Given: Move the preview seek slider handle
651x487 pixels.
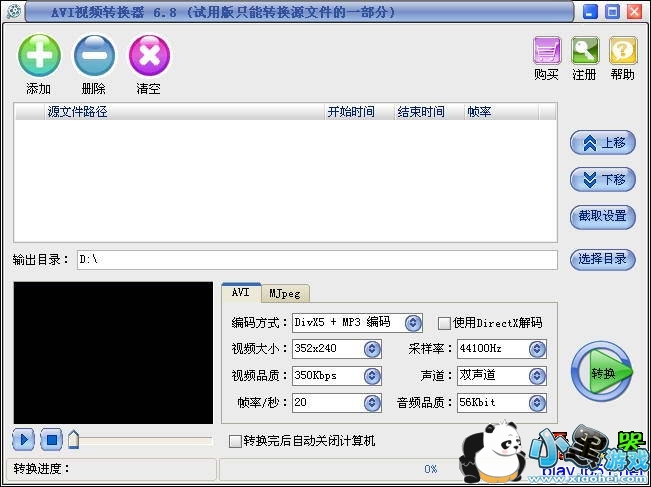Looking at the screenshot, I should point(73,440).
